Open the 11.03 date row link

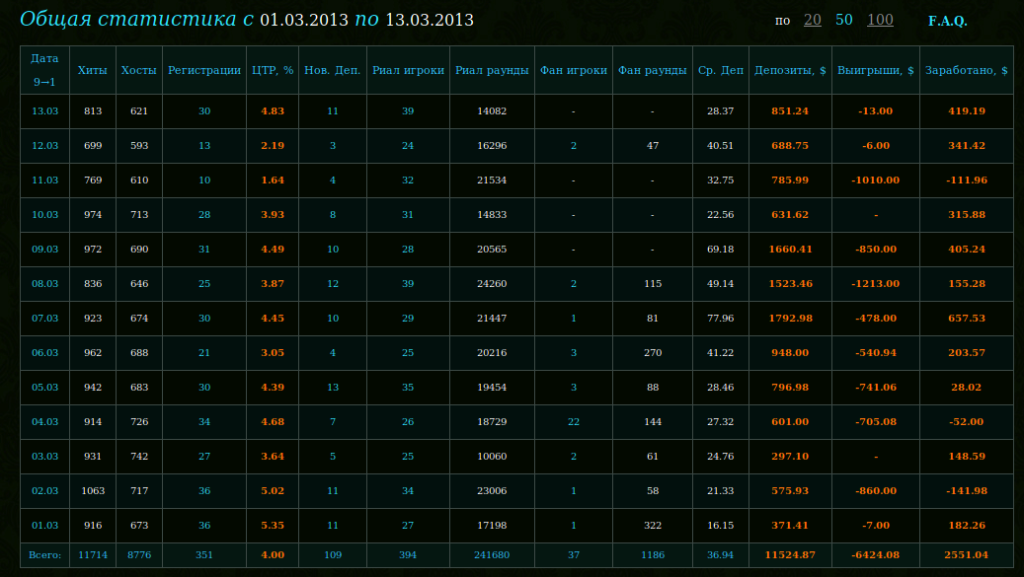[45, 180]
